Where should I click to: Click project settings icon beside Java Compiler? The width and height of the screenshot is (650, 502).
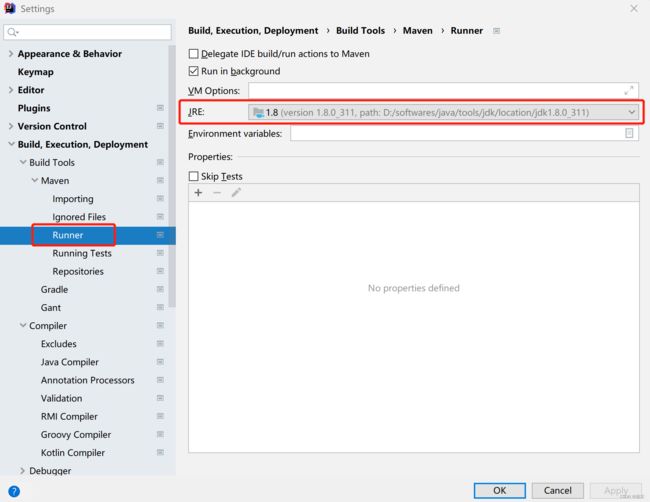click(160, 362)
